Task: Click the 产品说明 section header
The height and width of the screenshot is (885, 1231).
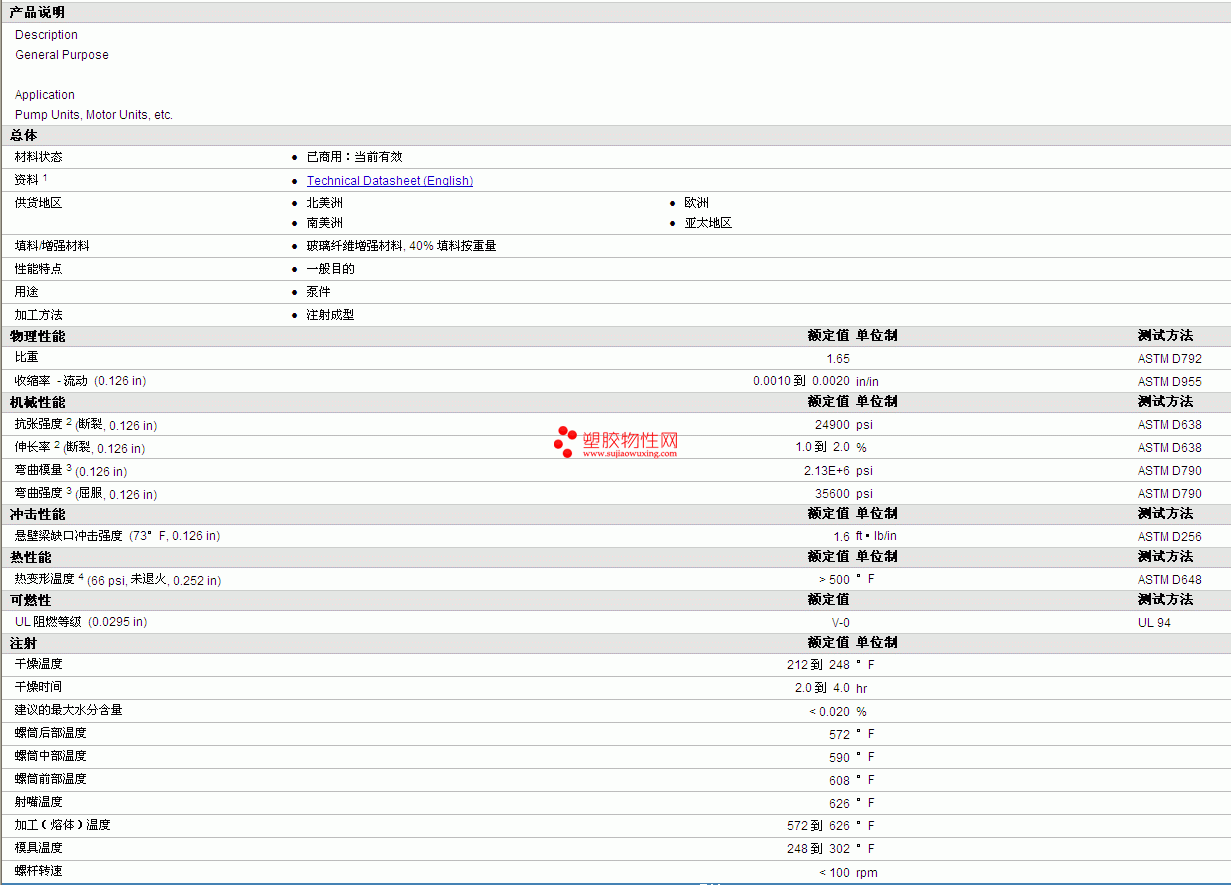Action: coord(37,13)
